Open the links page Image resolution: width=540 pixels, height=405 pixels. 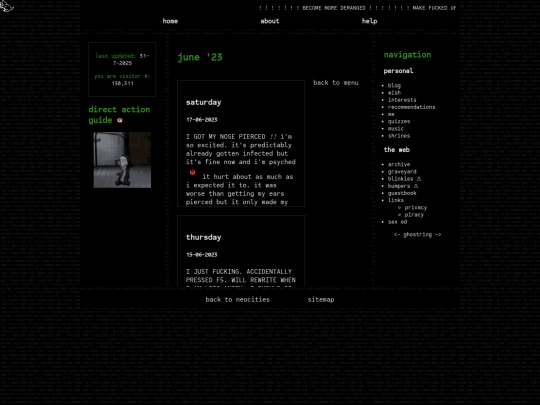pyautogui.click(x=396, y=200)
